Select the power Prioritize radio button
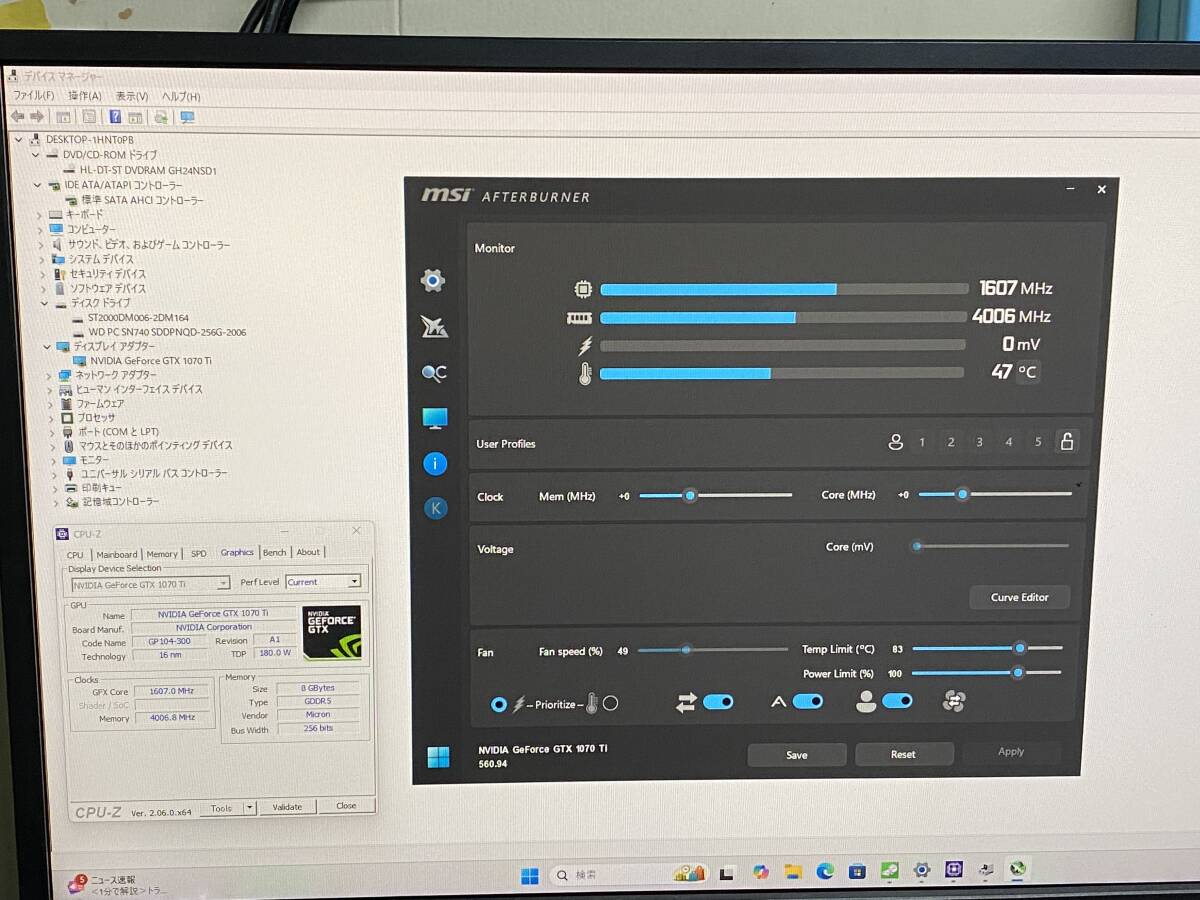This screenshot has width=1200, height=900. click(499, 704)
